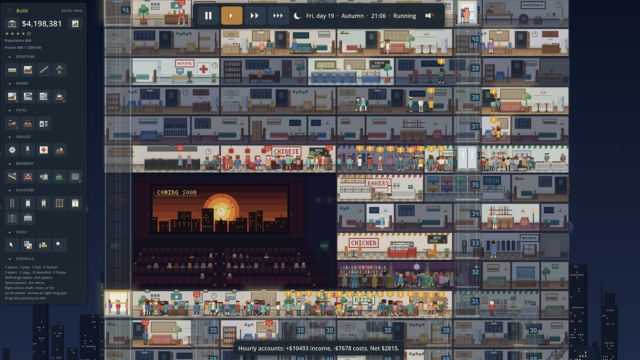Choose the brown desk room icon in ROOMS
This screenshot has height=360, width=640.
[60, 97]
